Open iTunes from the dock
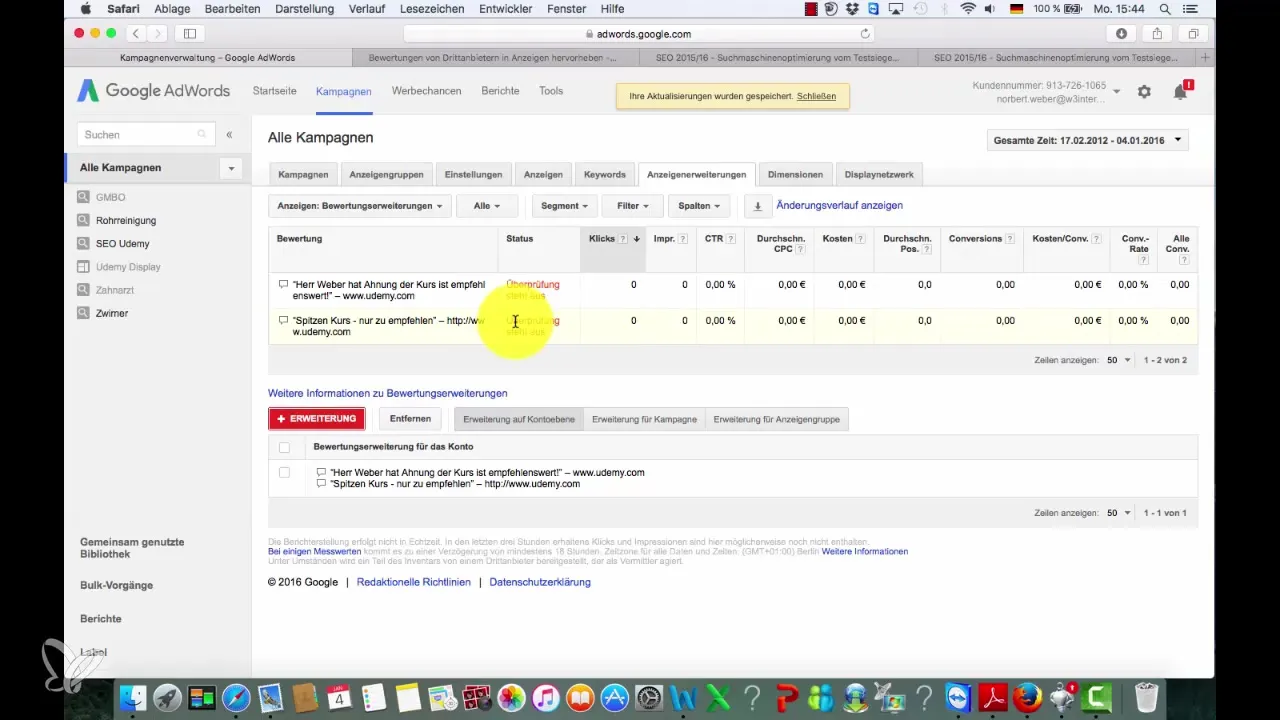Screen dimensions: 1280x720 pyautogui.click(x=545, y=697)
